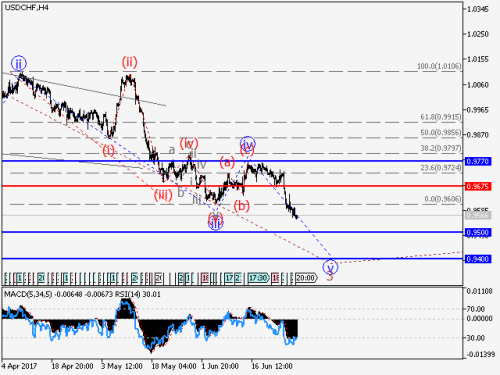Select the red 0.9675 price level label
Image resolution: width=500 pixels, height=375 pixels.
coord(478,186)
